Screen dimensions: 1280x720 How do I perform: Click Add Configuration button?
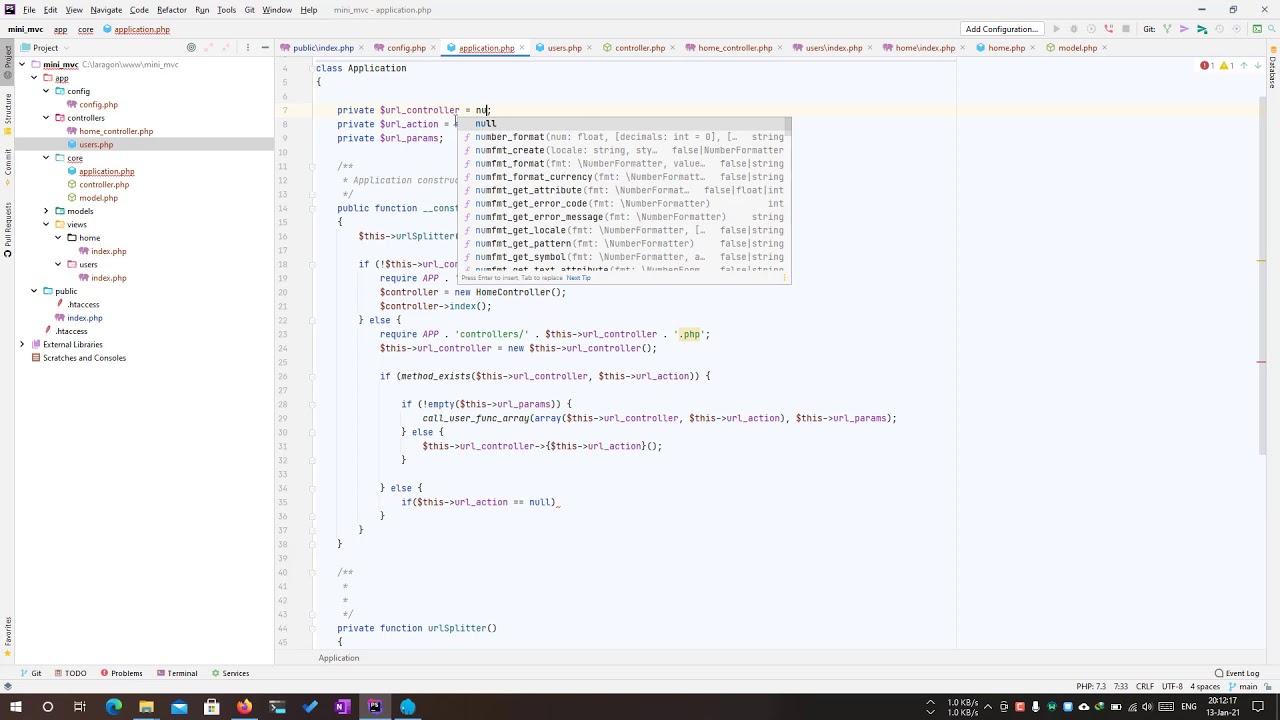pos(1002,29)
